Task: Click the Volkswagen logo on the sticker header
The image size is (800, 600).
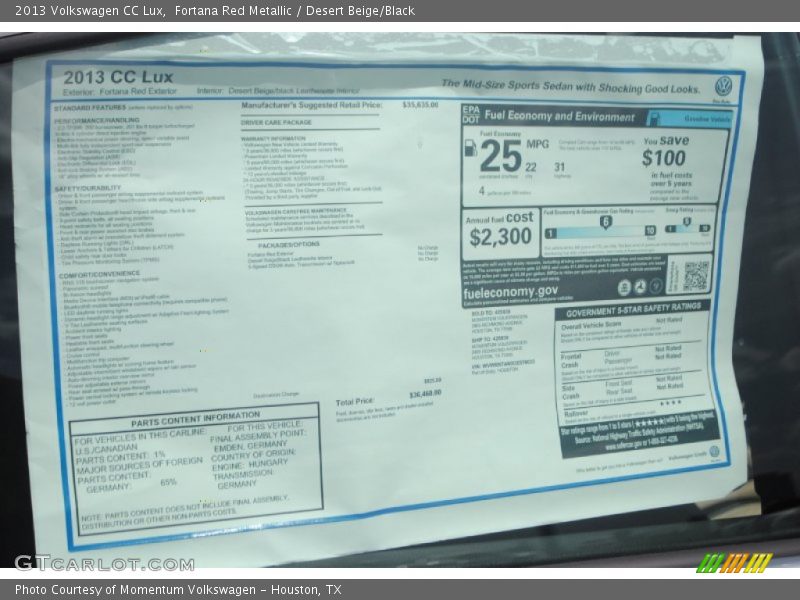Action: [723, 86]
